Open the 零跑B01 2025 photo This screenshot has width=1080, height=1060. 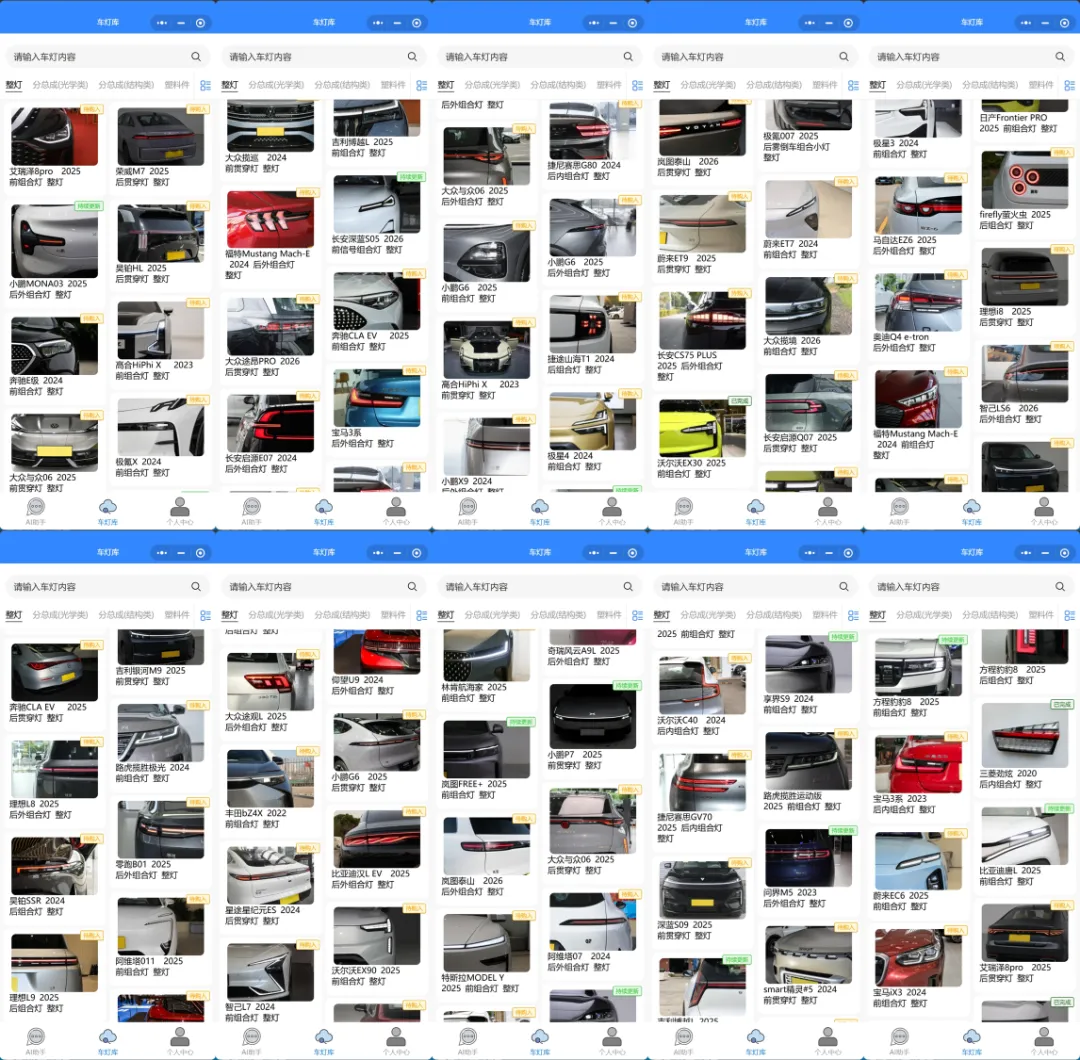point(160,829)
